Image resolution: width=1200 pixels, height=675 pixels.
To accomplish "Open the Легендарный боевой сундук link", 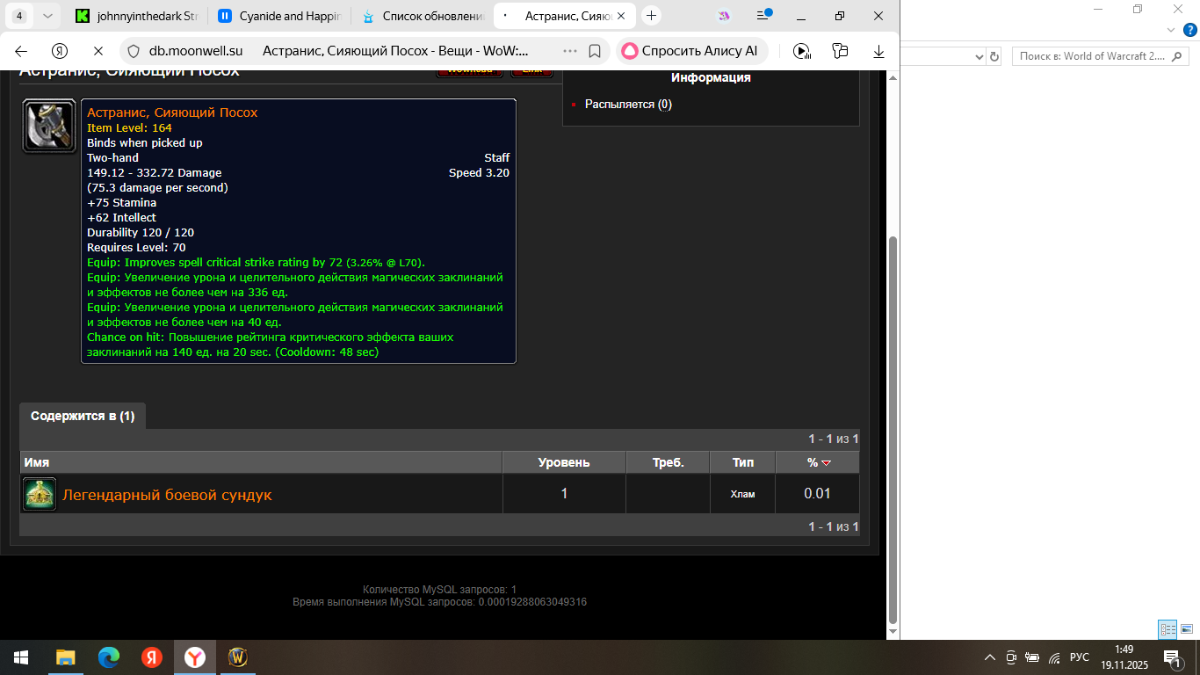I will click(167, 495).
